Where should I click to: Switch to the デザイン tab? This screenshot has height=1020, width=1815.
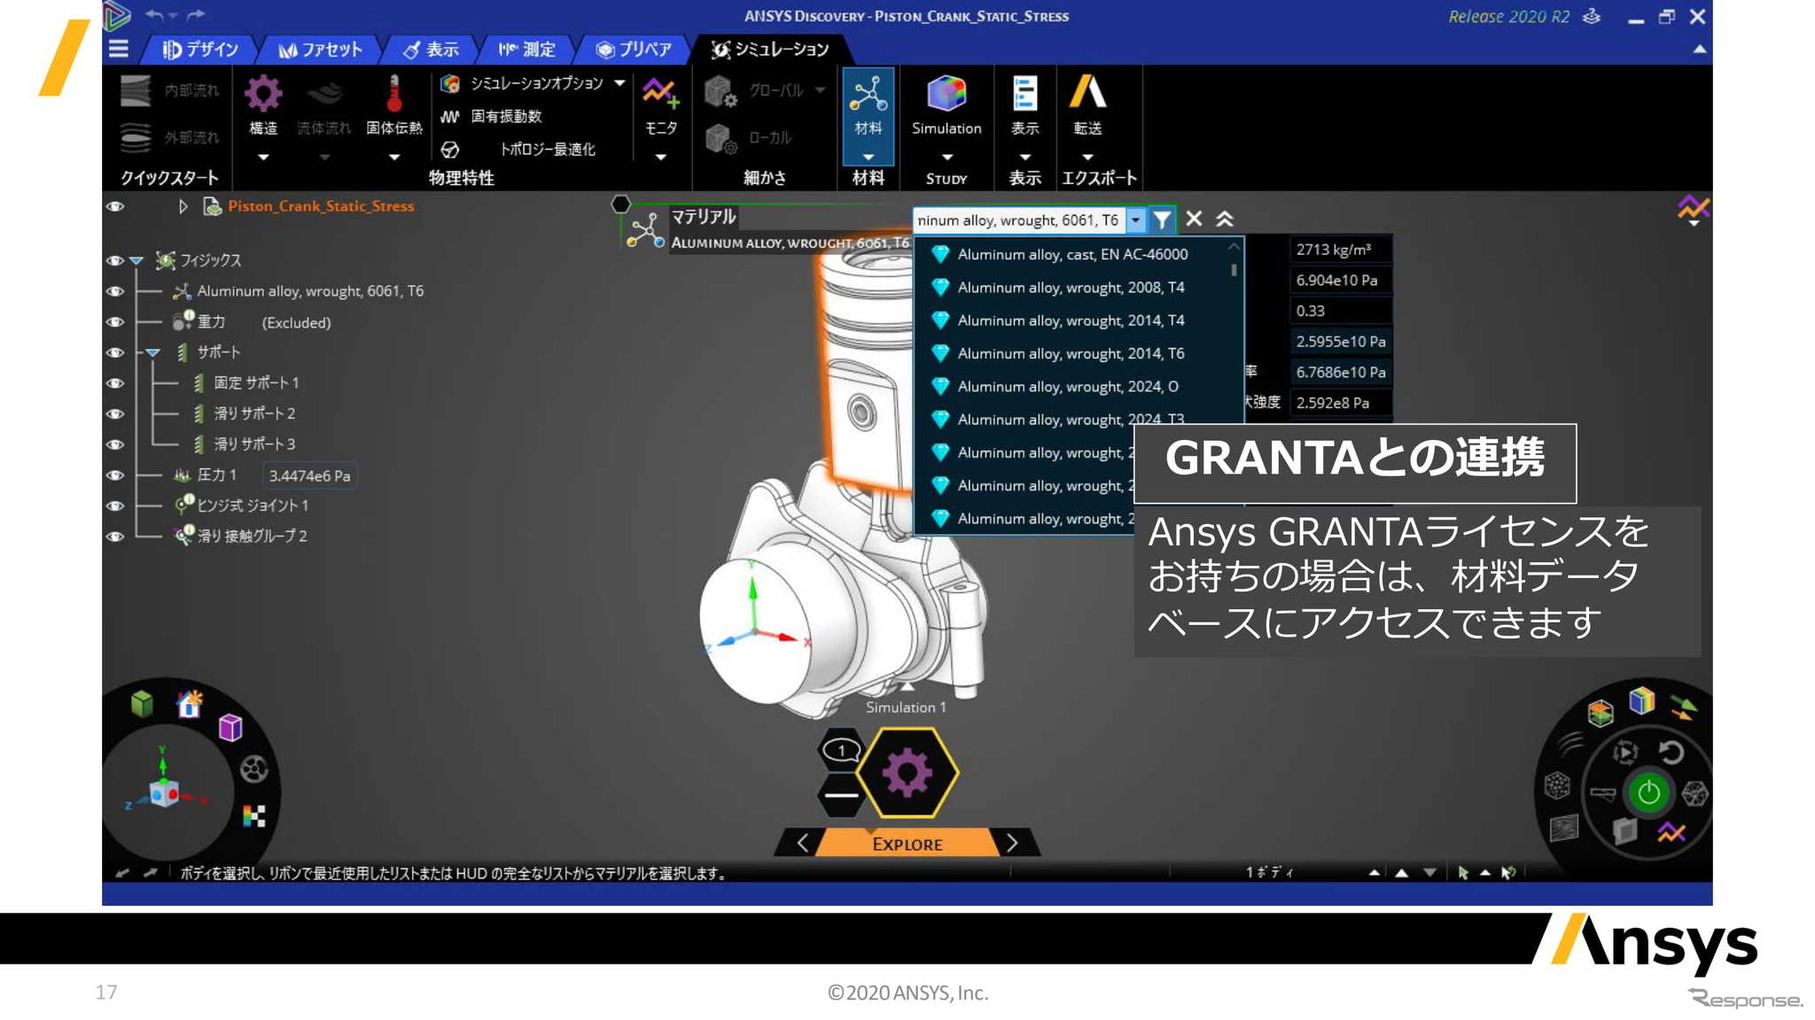tap(201, 49)
